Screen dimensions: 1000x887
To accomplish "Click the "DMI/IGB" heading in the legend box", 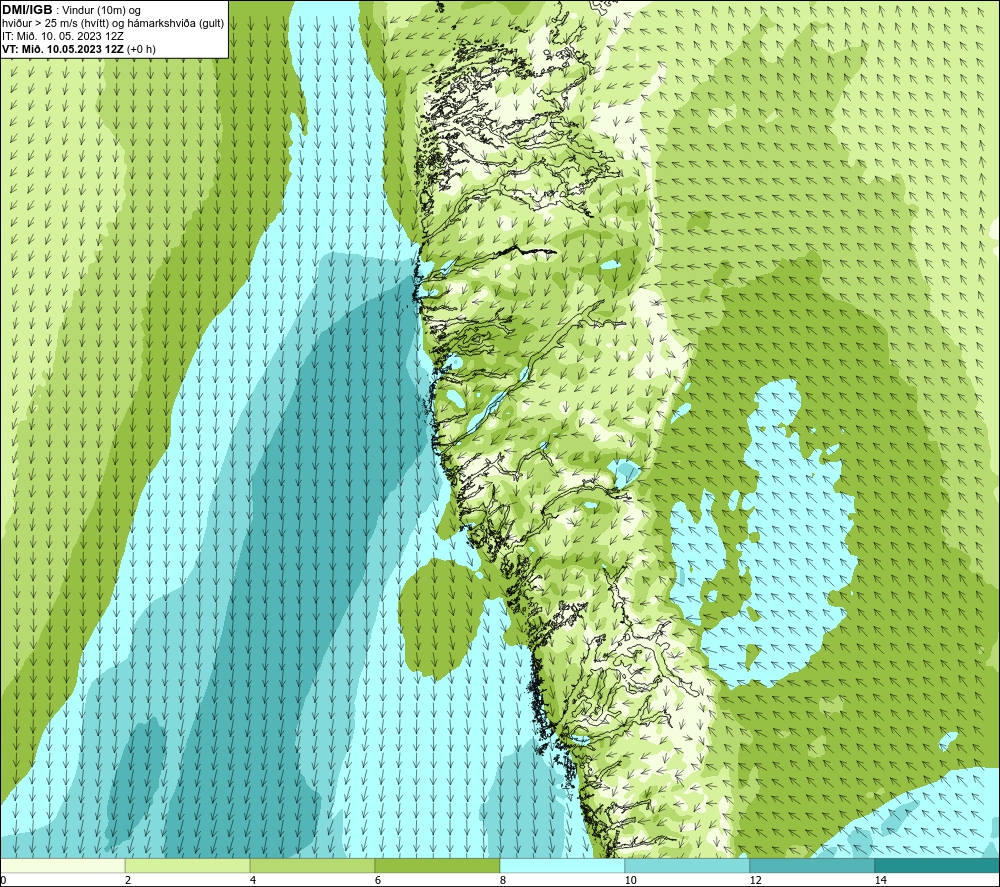I will click(x=27, y=10).
